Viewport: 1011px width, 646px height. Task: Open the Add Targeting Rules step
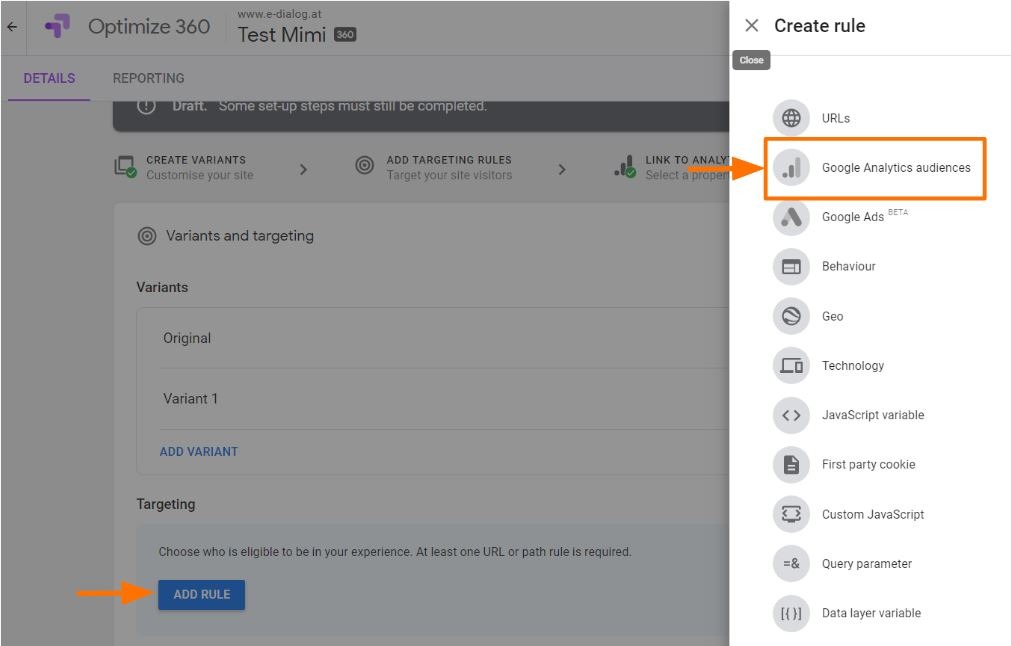click(x=448, y=167)
